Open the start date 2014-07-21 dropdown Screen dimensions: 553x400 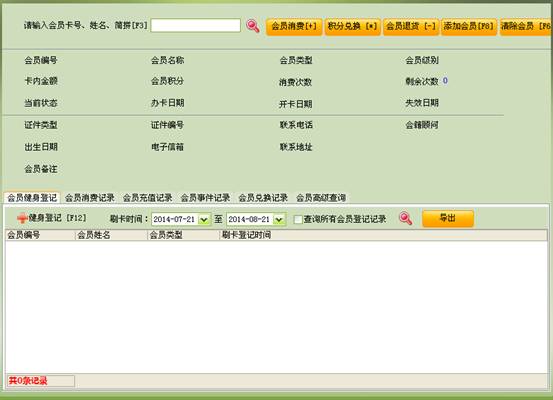[x=204, y=219]
